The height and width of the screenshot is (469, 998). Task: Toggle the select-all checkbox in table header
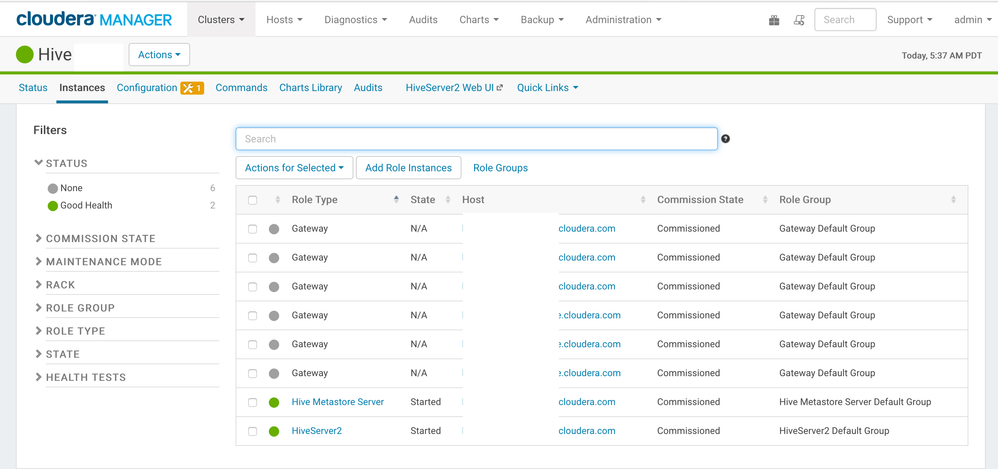tap(253, 200)
